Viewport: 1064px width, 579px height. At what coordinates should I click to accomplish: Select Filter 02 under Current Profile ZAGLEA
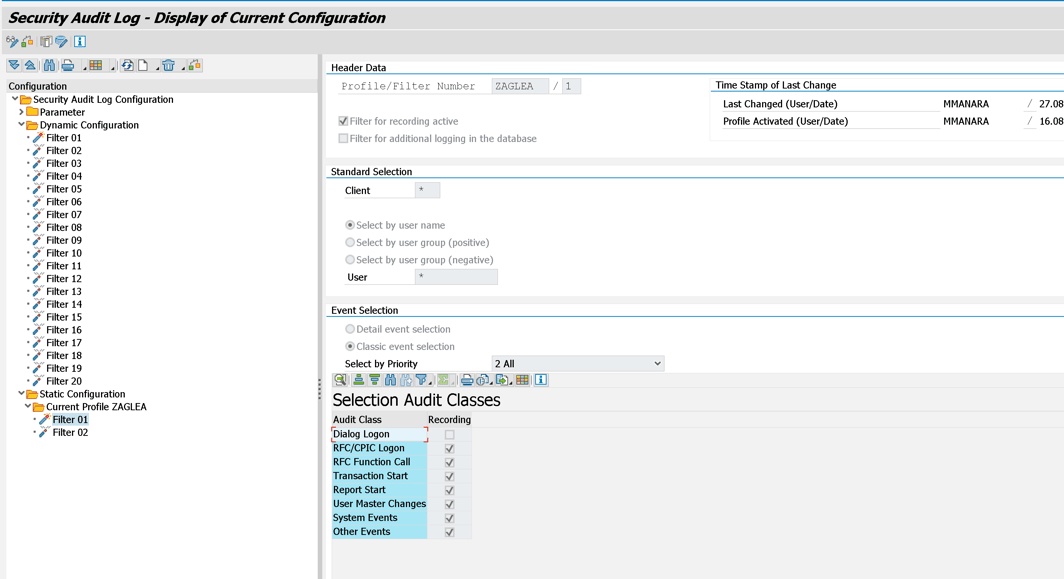click(x=71, y=432)
